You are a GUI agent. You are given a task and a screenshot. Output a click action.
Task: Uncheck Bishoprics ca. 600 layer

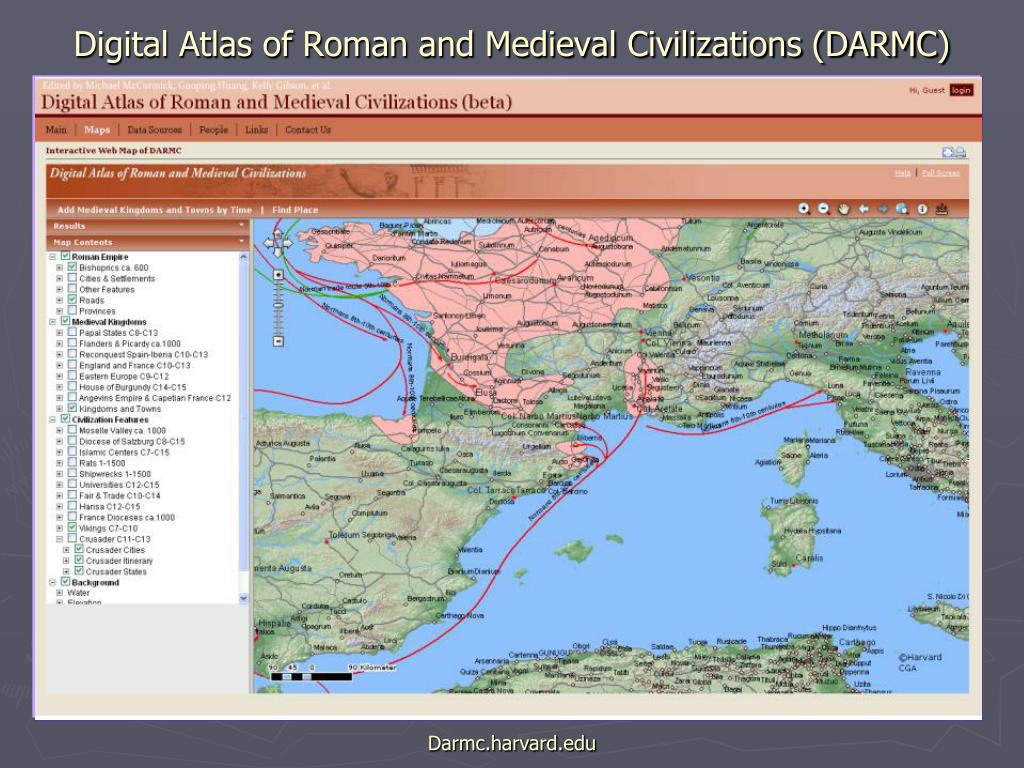click(72, 267)
